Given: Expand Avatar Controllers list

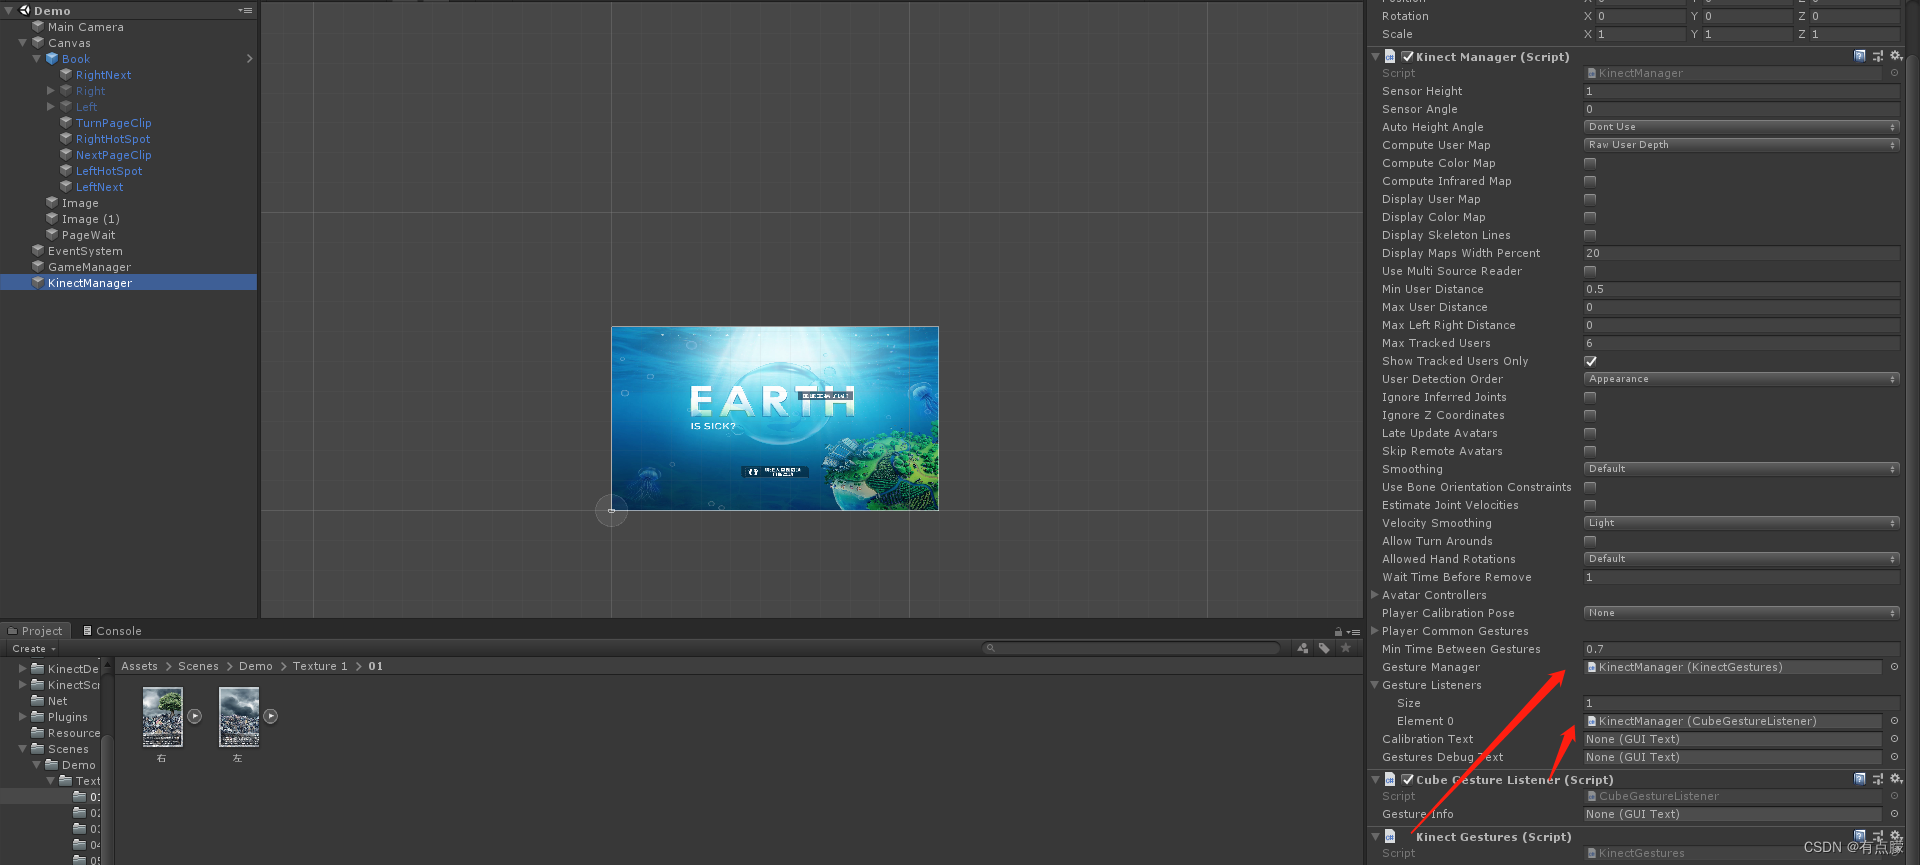Looking at the screenshot, I should [1375, 595].
